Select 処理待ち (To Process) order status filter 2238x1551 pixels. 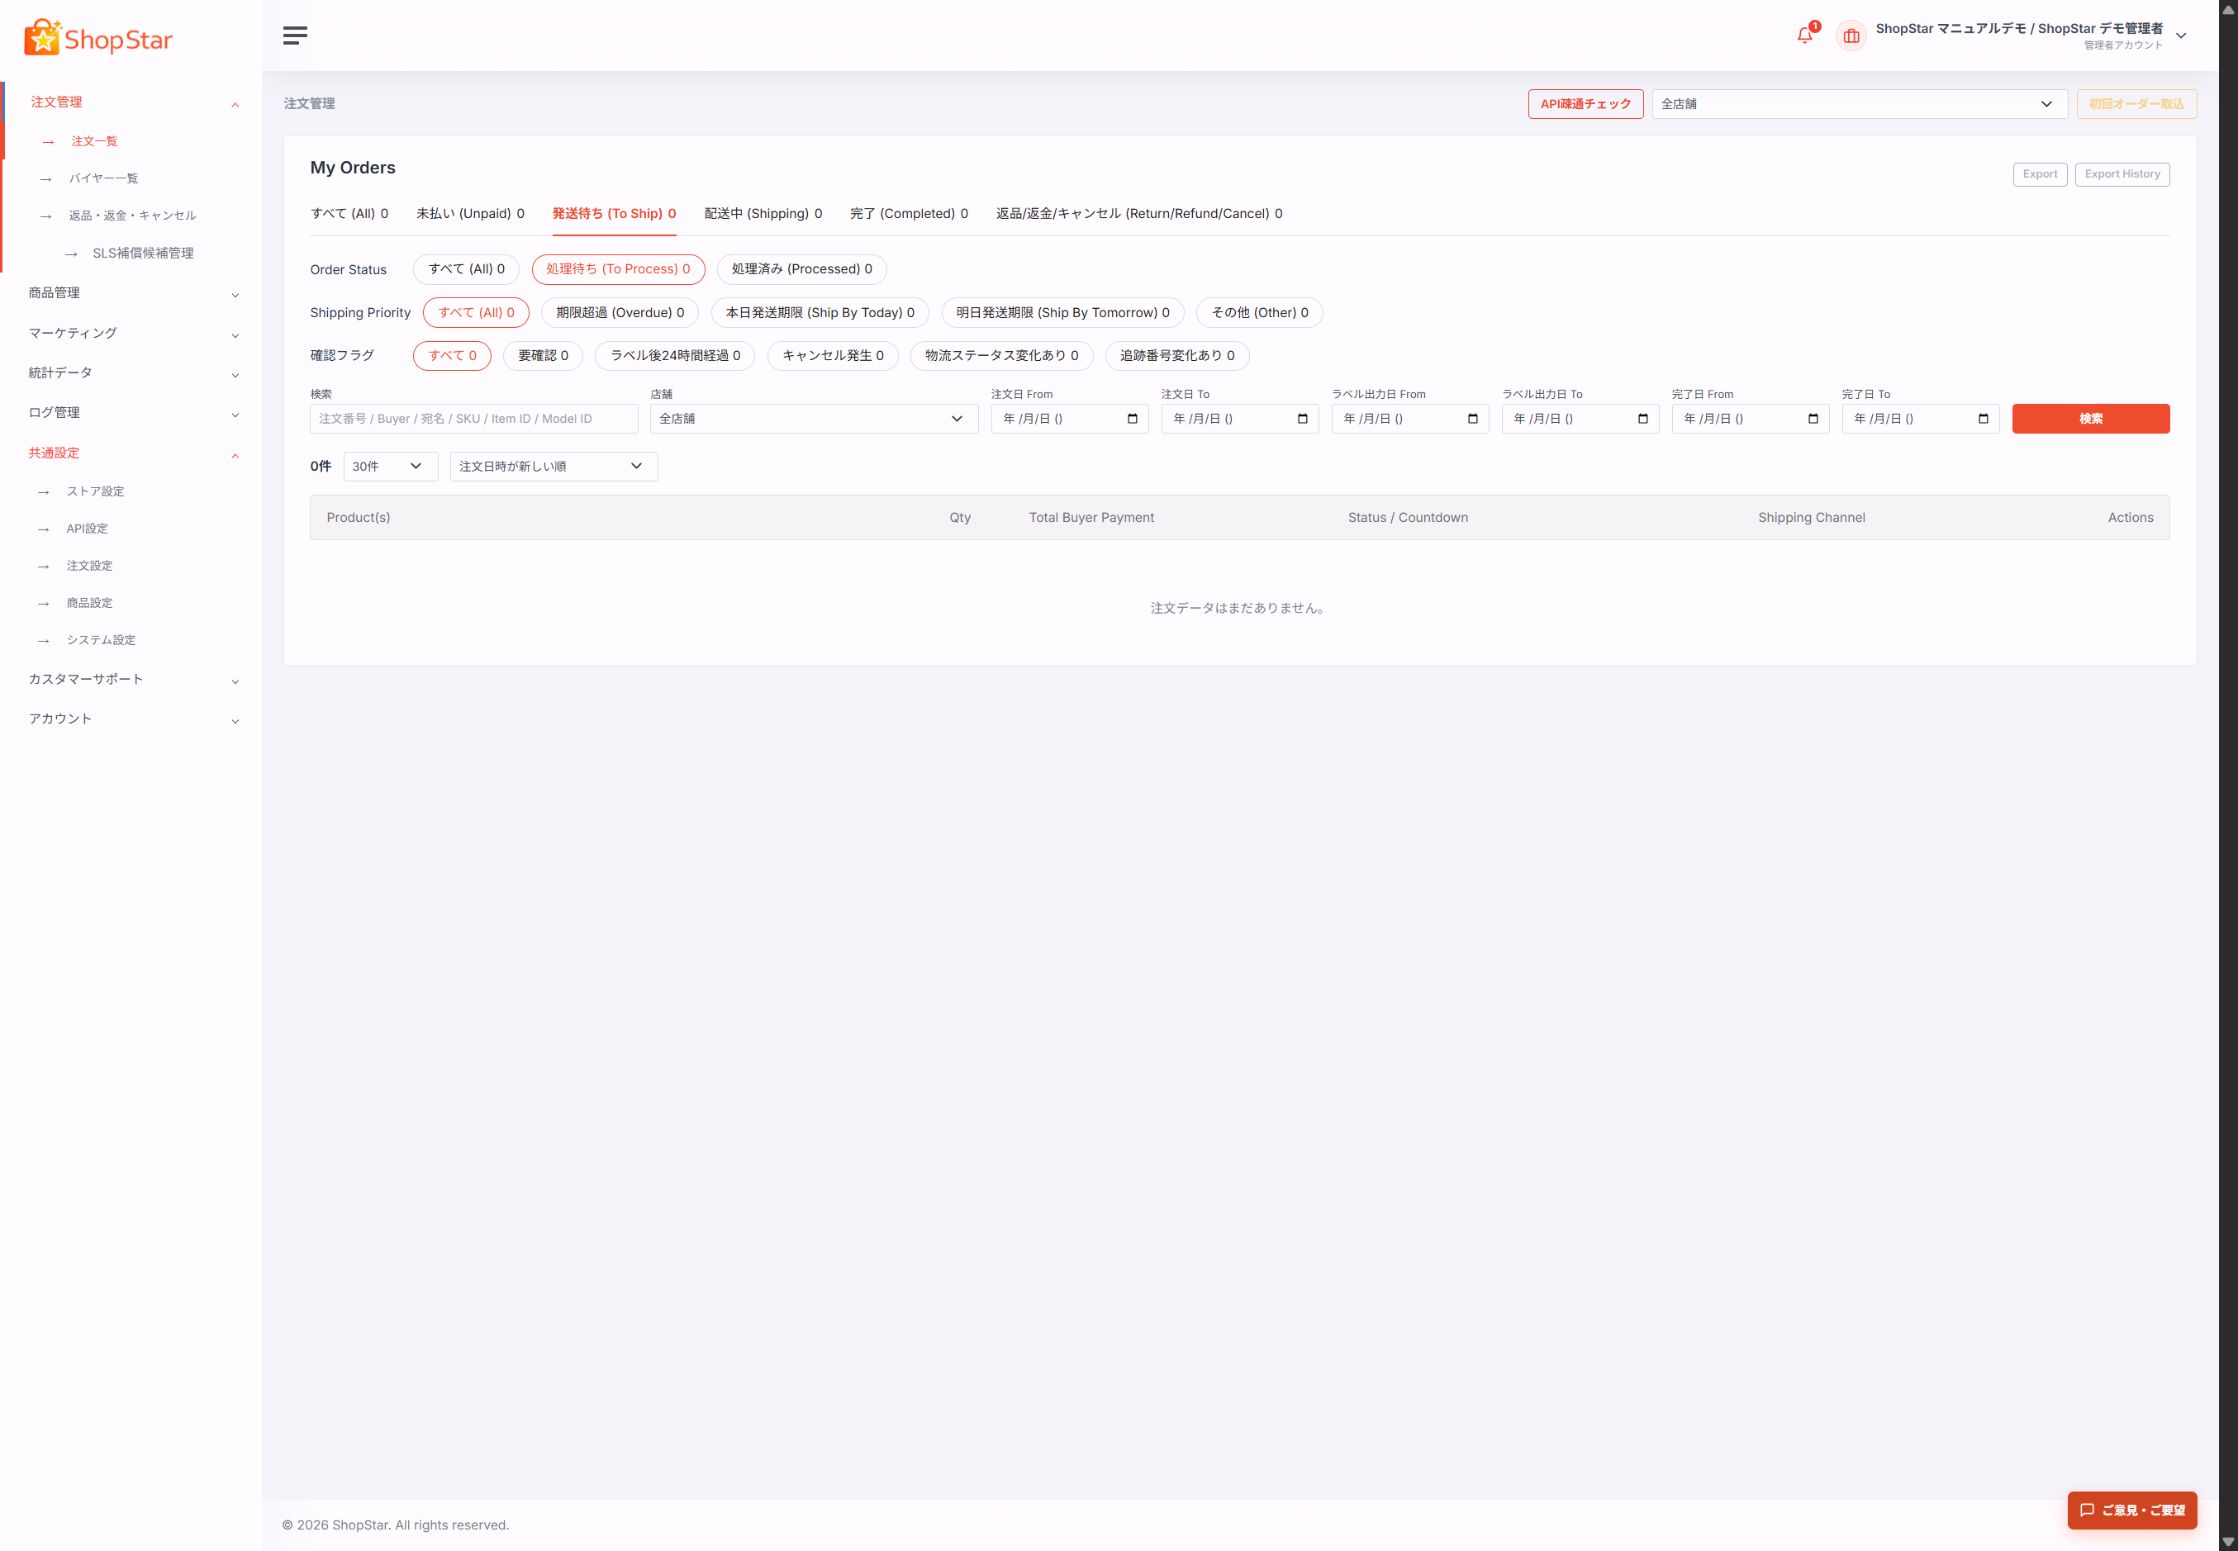[x=618, y=269]
